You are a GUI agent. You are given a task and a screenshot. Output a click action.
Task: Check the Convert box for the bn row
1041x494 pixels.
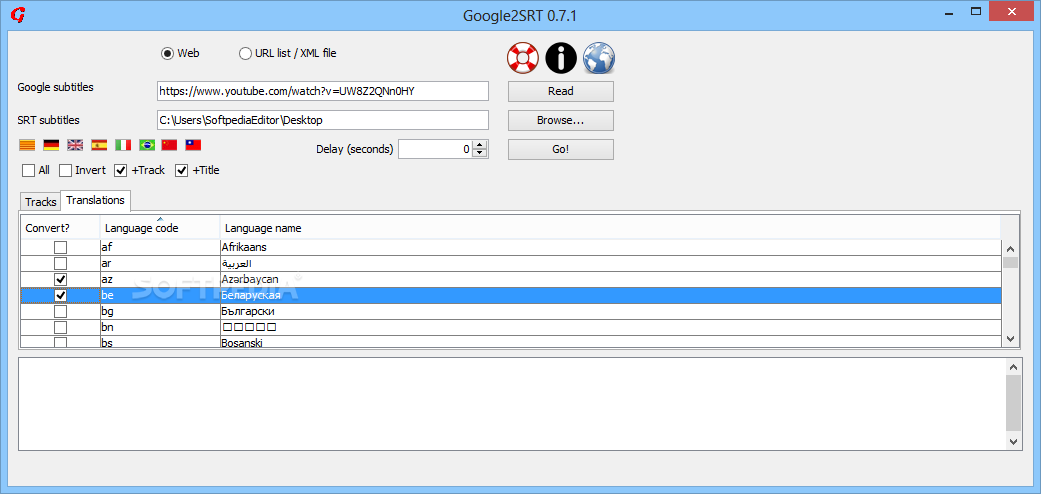pyautogui.click(x=60, y=327)
